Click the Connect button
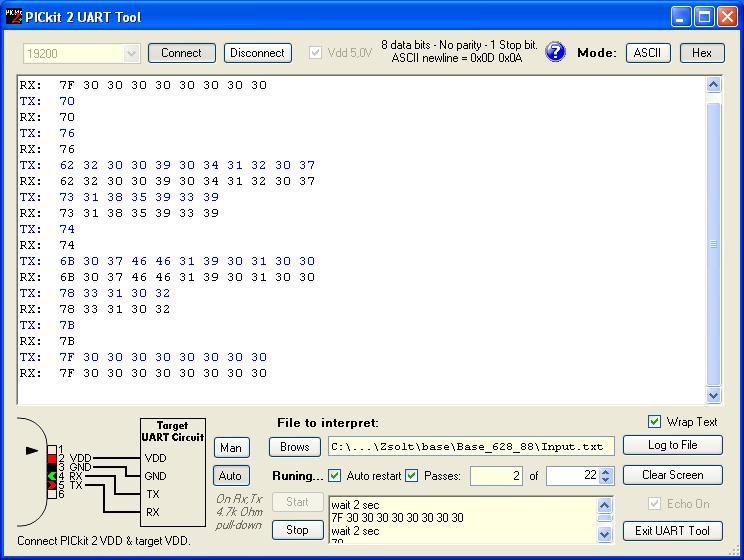This screenshot has width=744, height=560. point(182,53)
